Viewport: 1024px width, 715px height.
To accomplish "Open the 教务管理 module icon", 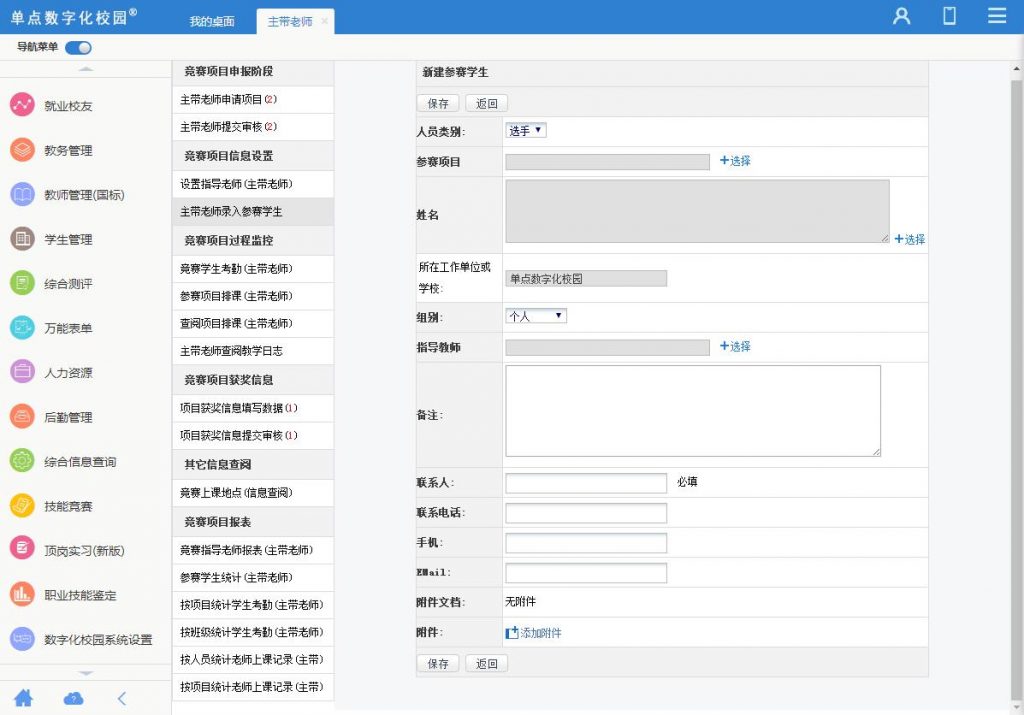I will pos(22,150).
